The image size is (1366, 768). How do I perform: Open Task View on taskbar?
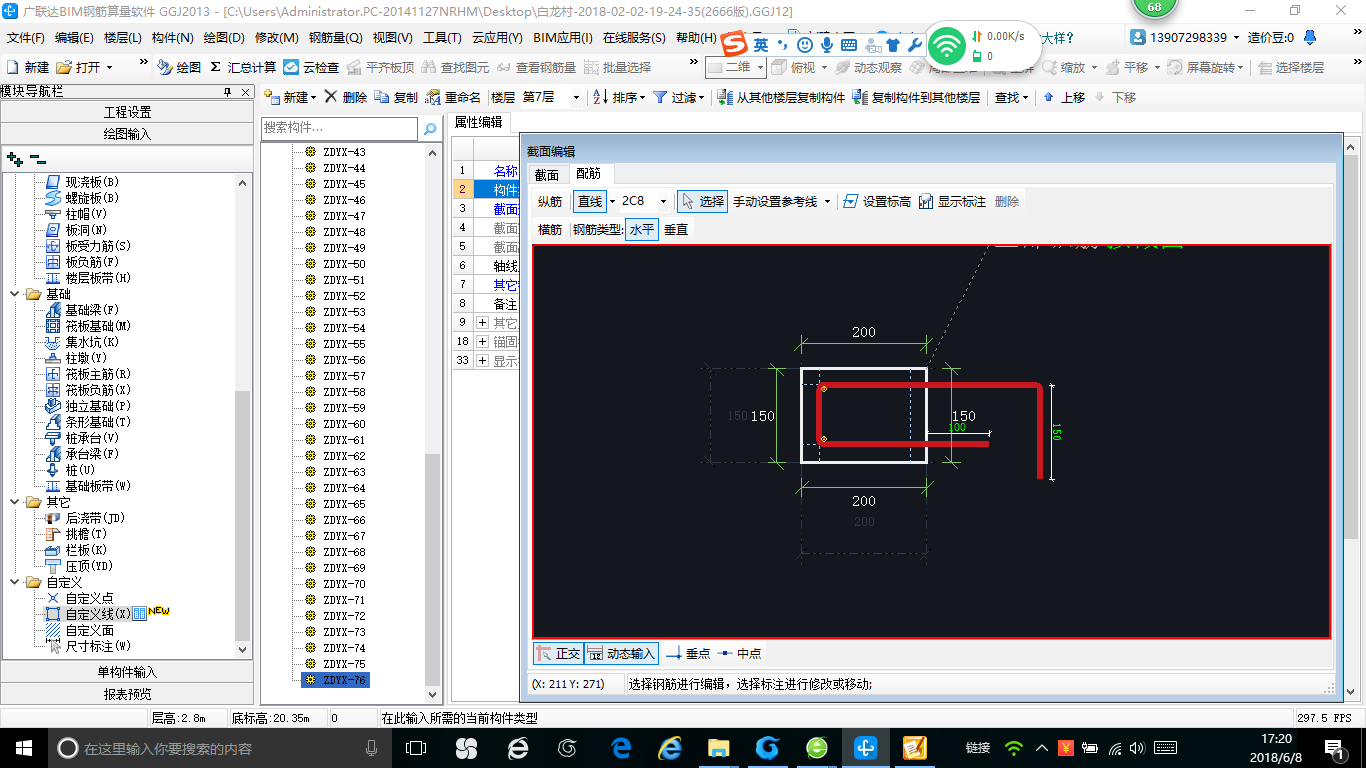[416, 747]
